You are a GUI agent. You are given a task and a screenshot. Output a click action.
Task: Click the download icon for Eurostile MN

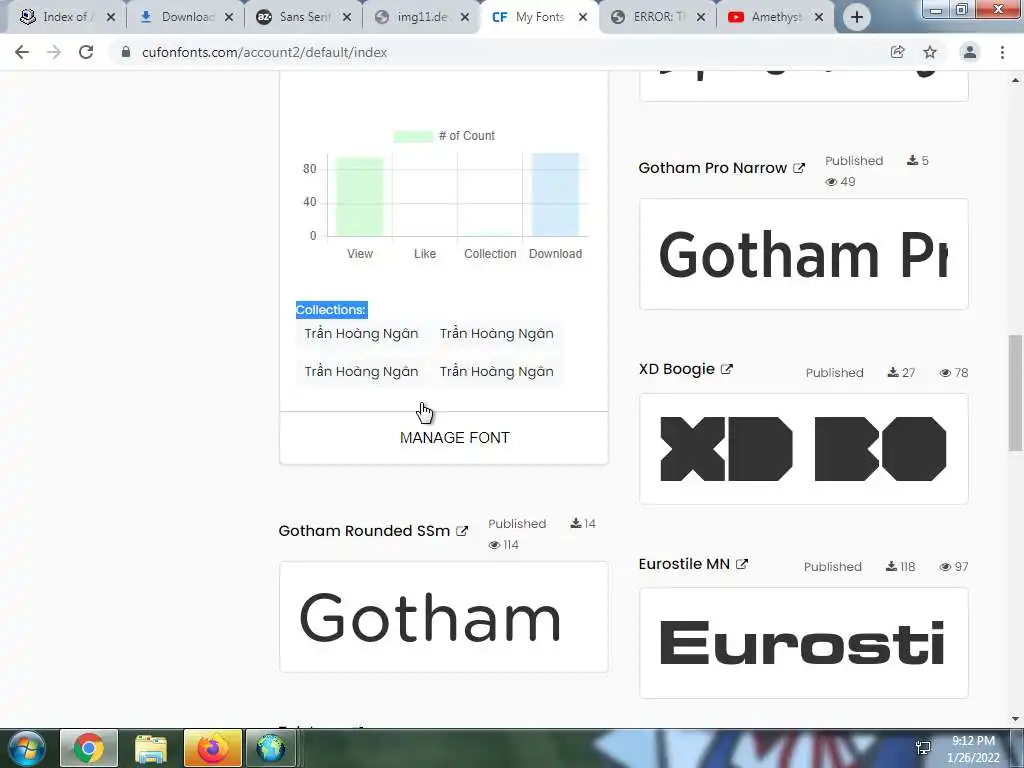point(891,566)
